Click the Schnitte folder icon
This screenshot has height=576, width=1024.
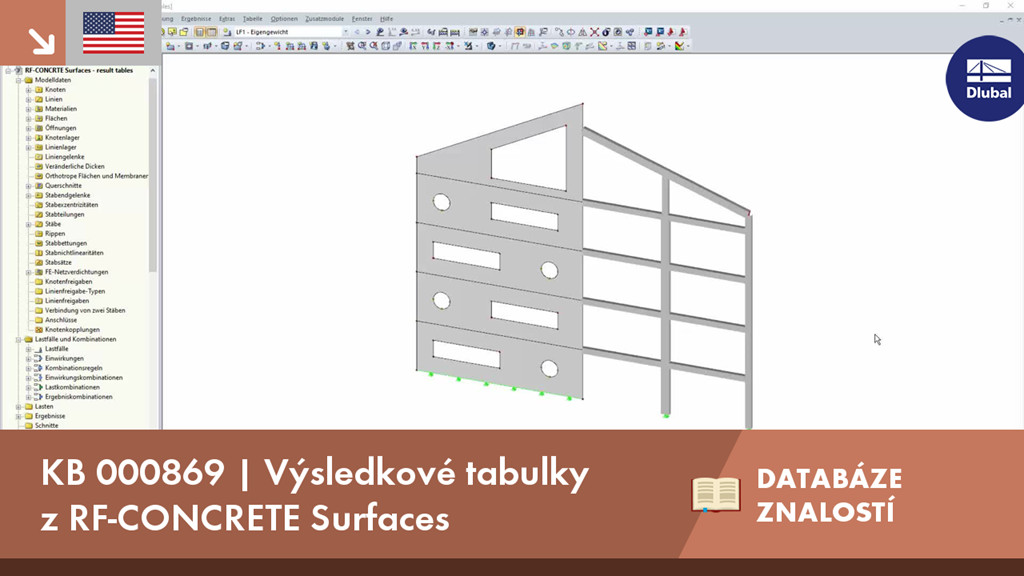coord(28,426)
